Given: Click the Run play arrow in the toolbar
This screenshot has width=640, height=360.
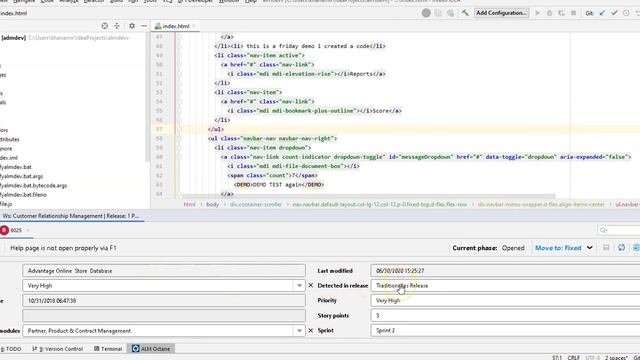Looking at the screenshot, I should click(538, 13).
